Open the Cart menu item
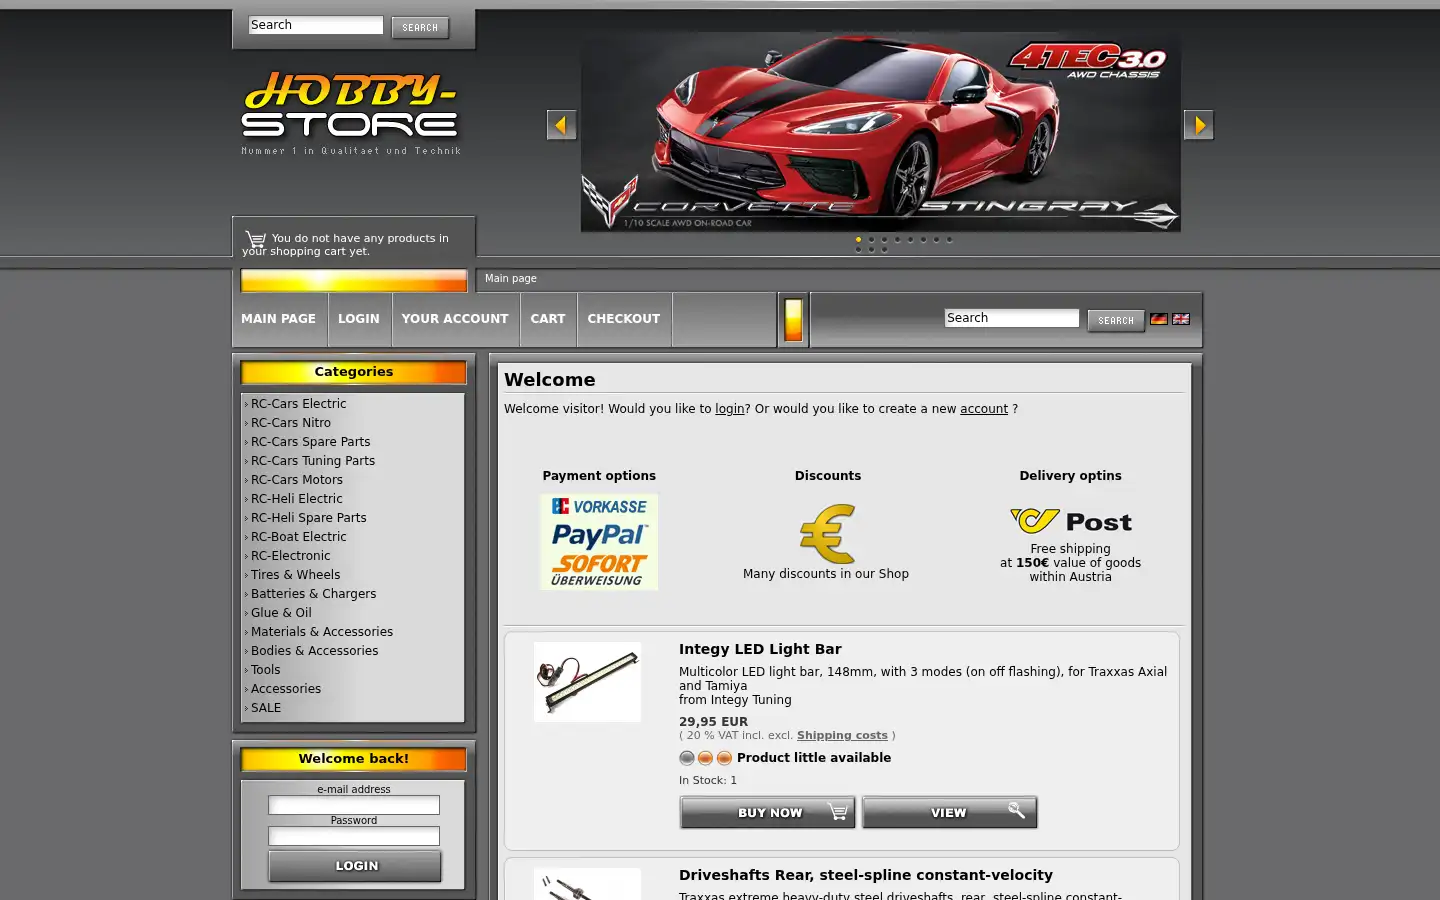 tap(548, 319)
